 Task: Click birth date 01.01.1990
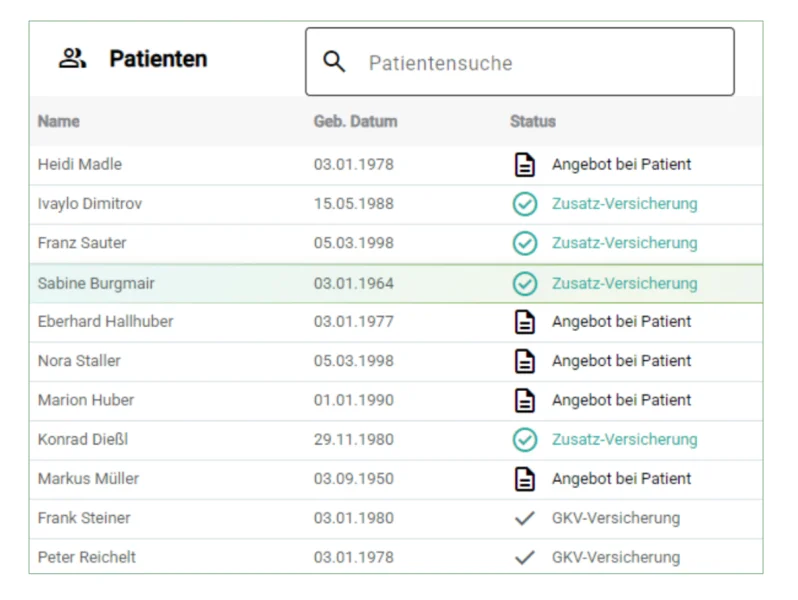(353, 400)
